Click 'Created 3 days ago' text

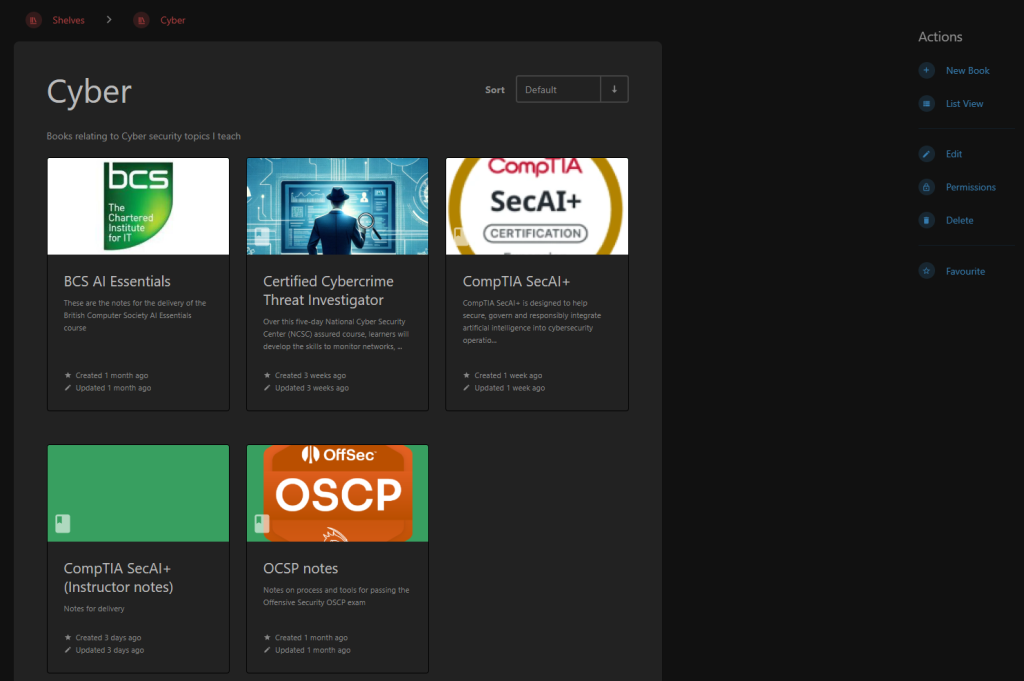108,638
